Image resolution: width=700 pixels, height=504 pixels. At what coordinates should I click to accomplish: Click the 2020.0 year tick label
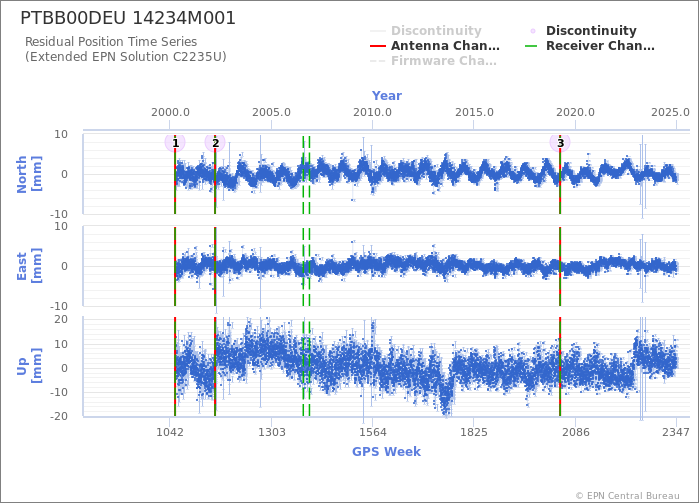click(575, 112)
